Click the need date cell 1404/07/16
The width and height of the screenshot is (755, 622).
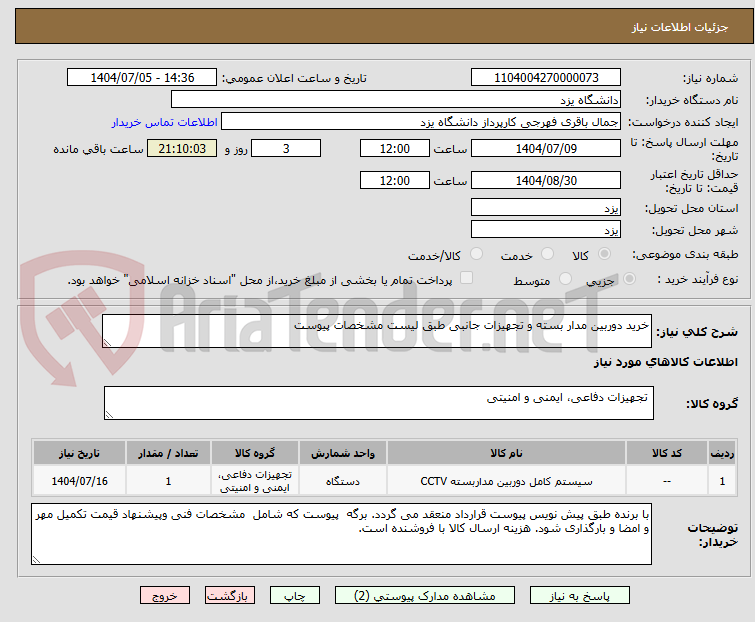79,481
